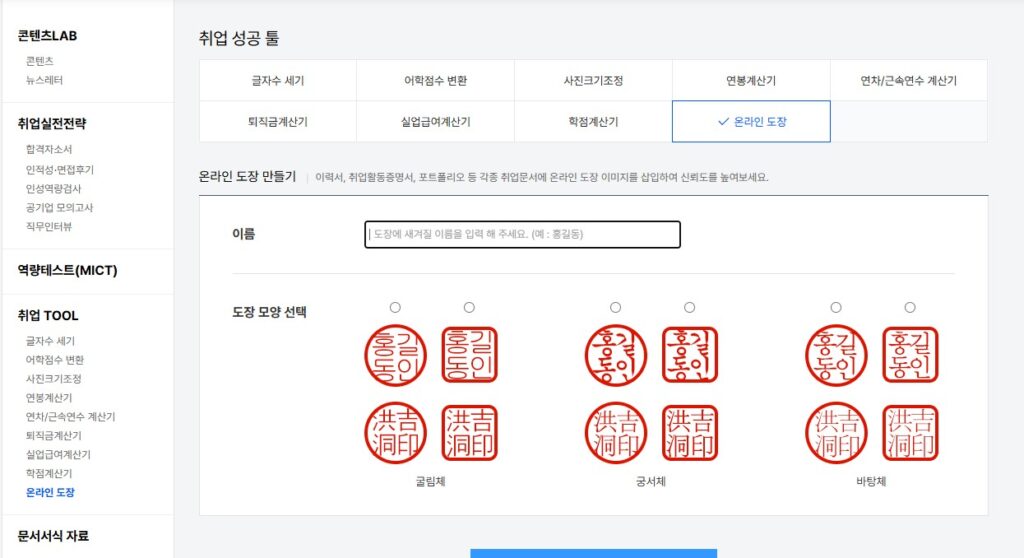This screenshot has height=558, width=1024.
Task: Click the round Hanja 바탕체 stamp image
Action: [x=837, y=433]
